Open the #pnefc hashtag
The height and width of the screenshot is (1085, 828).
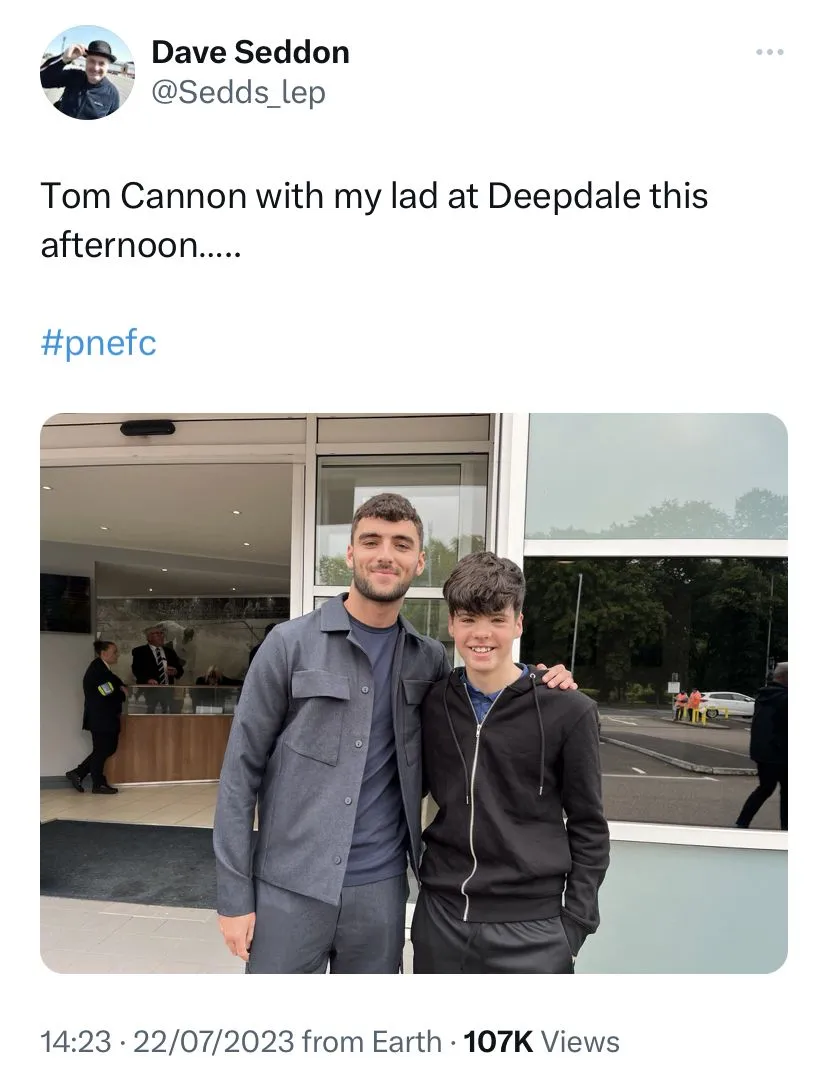(x=98, y=344)
